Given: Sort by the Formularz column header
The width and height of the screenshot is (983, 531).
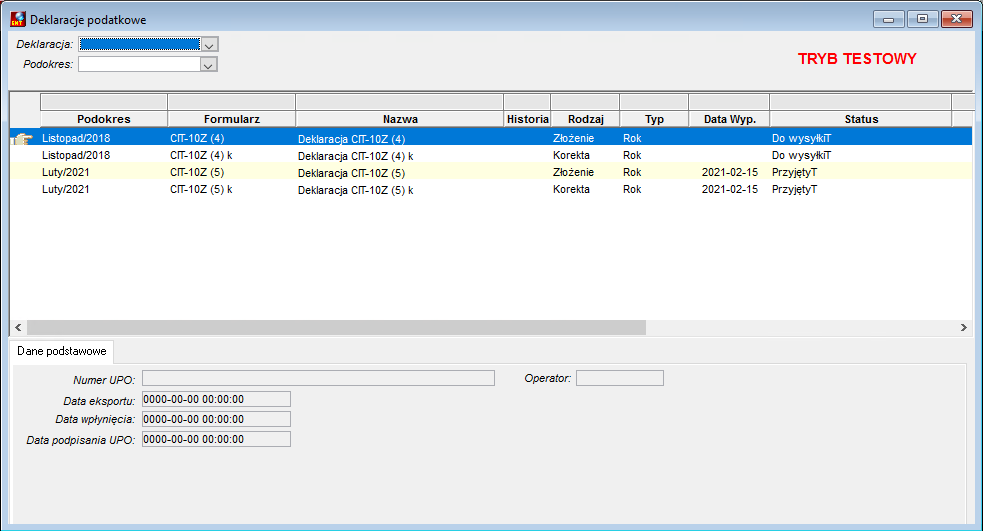Looking at the screenshot, I should click(x=232, y=119).
